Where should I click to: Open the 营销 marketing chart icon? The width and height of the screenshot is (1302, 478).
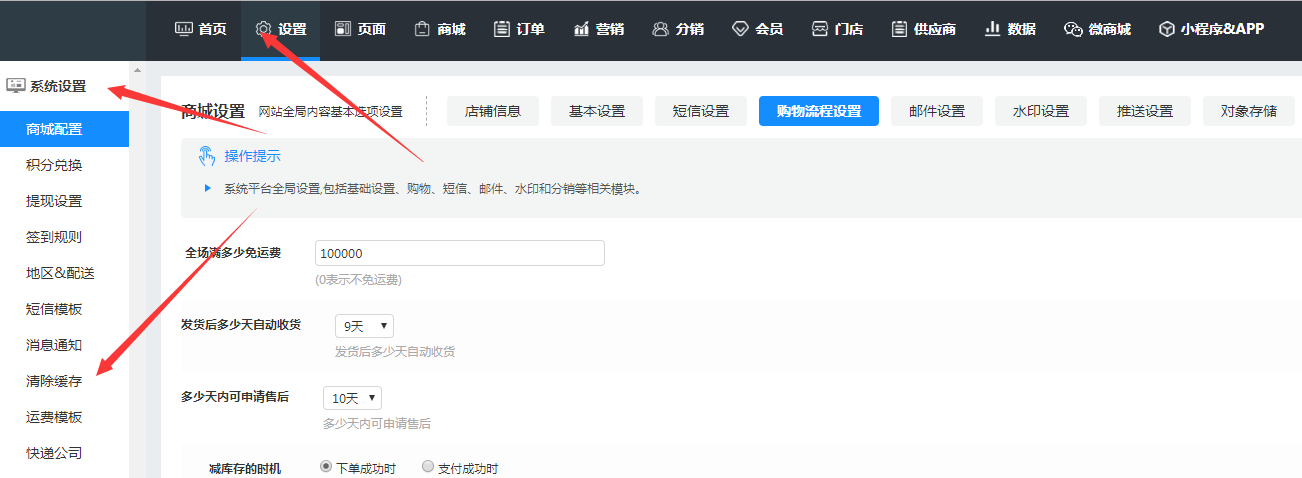tap(581, 29)
